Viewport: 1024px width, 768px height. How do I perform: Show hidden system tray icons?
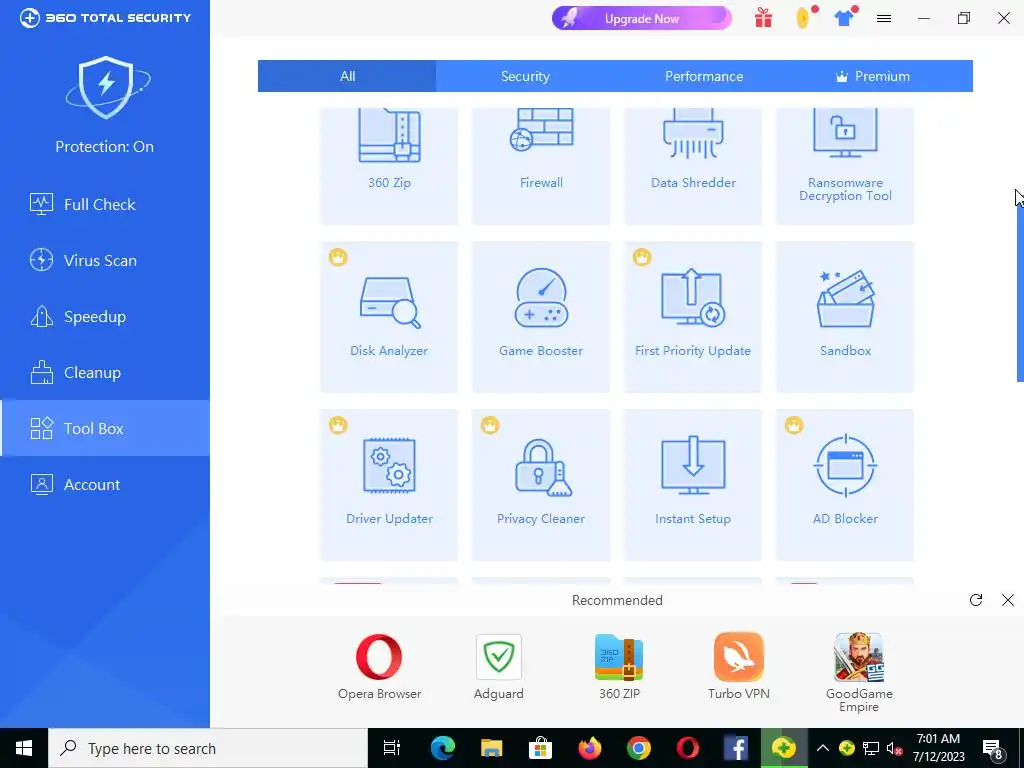click(x=823, y=748)
